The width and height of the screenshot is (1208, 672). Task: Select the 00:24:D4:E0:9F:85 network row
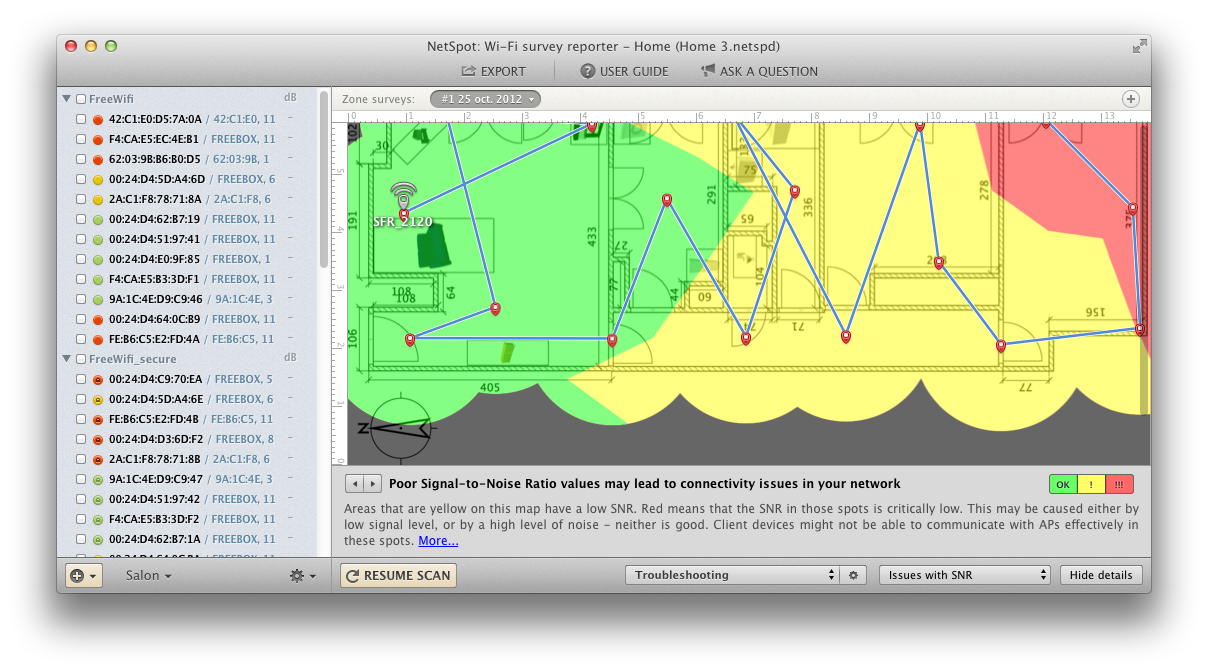(187, 259)
